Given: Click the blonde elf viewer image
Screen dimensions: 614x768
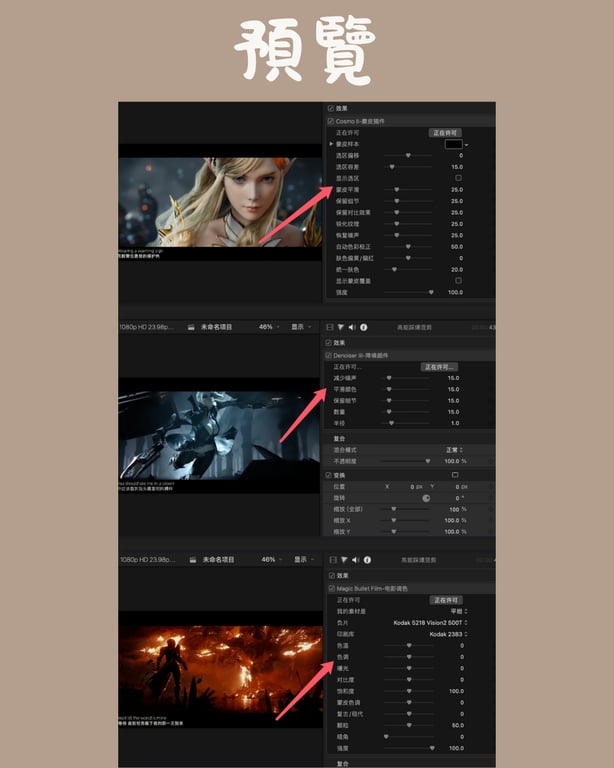Looking at the screenshot, I should pyautogui.click(x=220, y=202).
